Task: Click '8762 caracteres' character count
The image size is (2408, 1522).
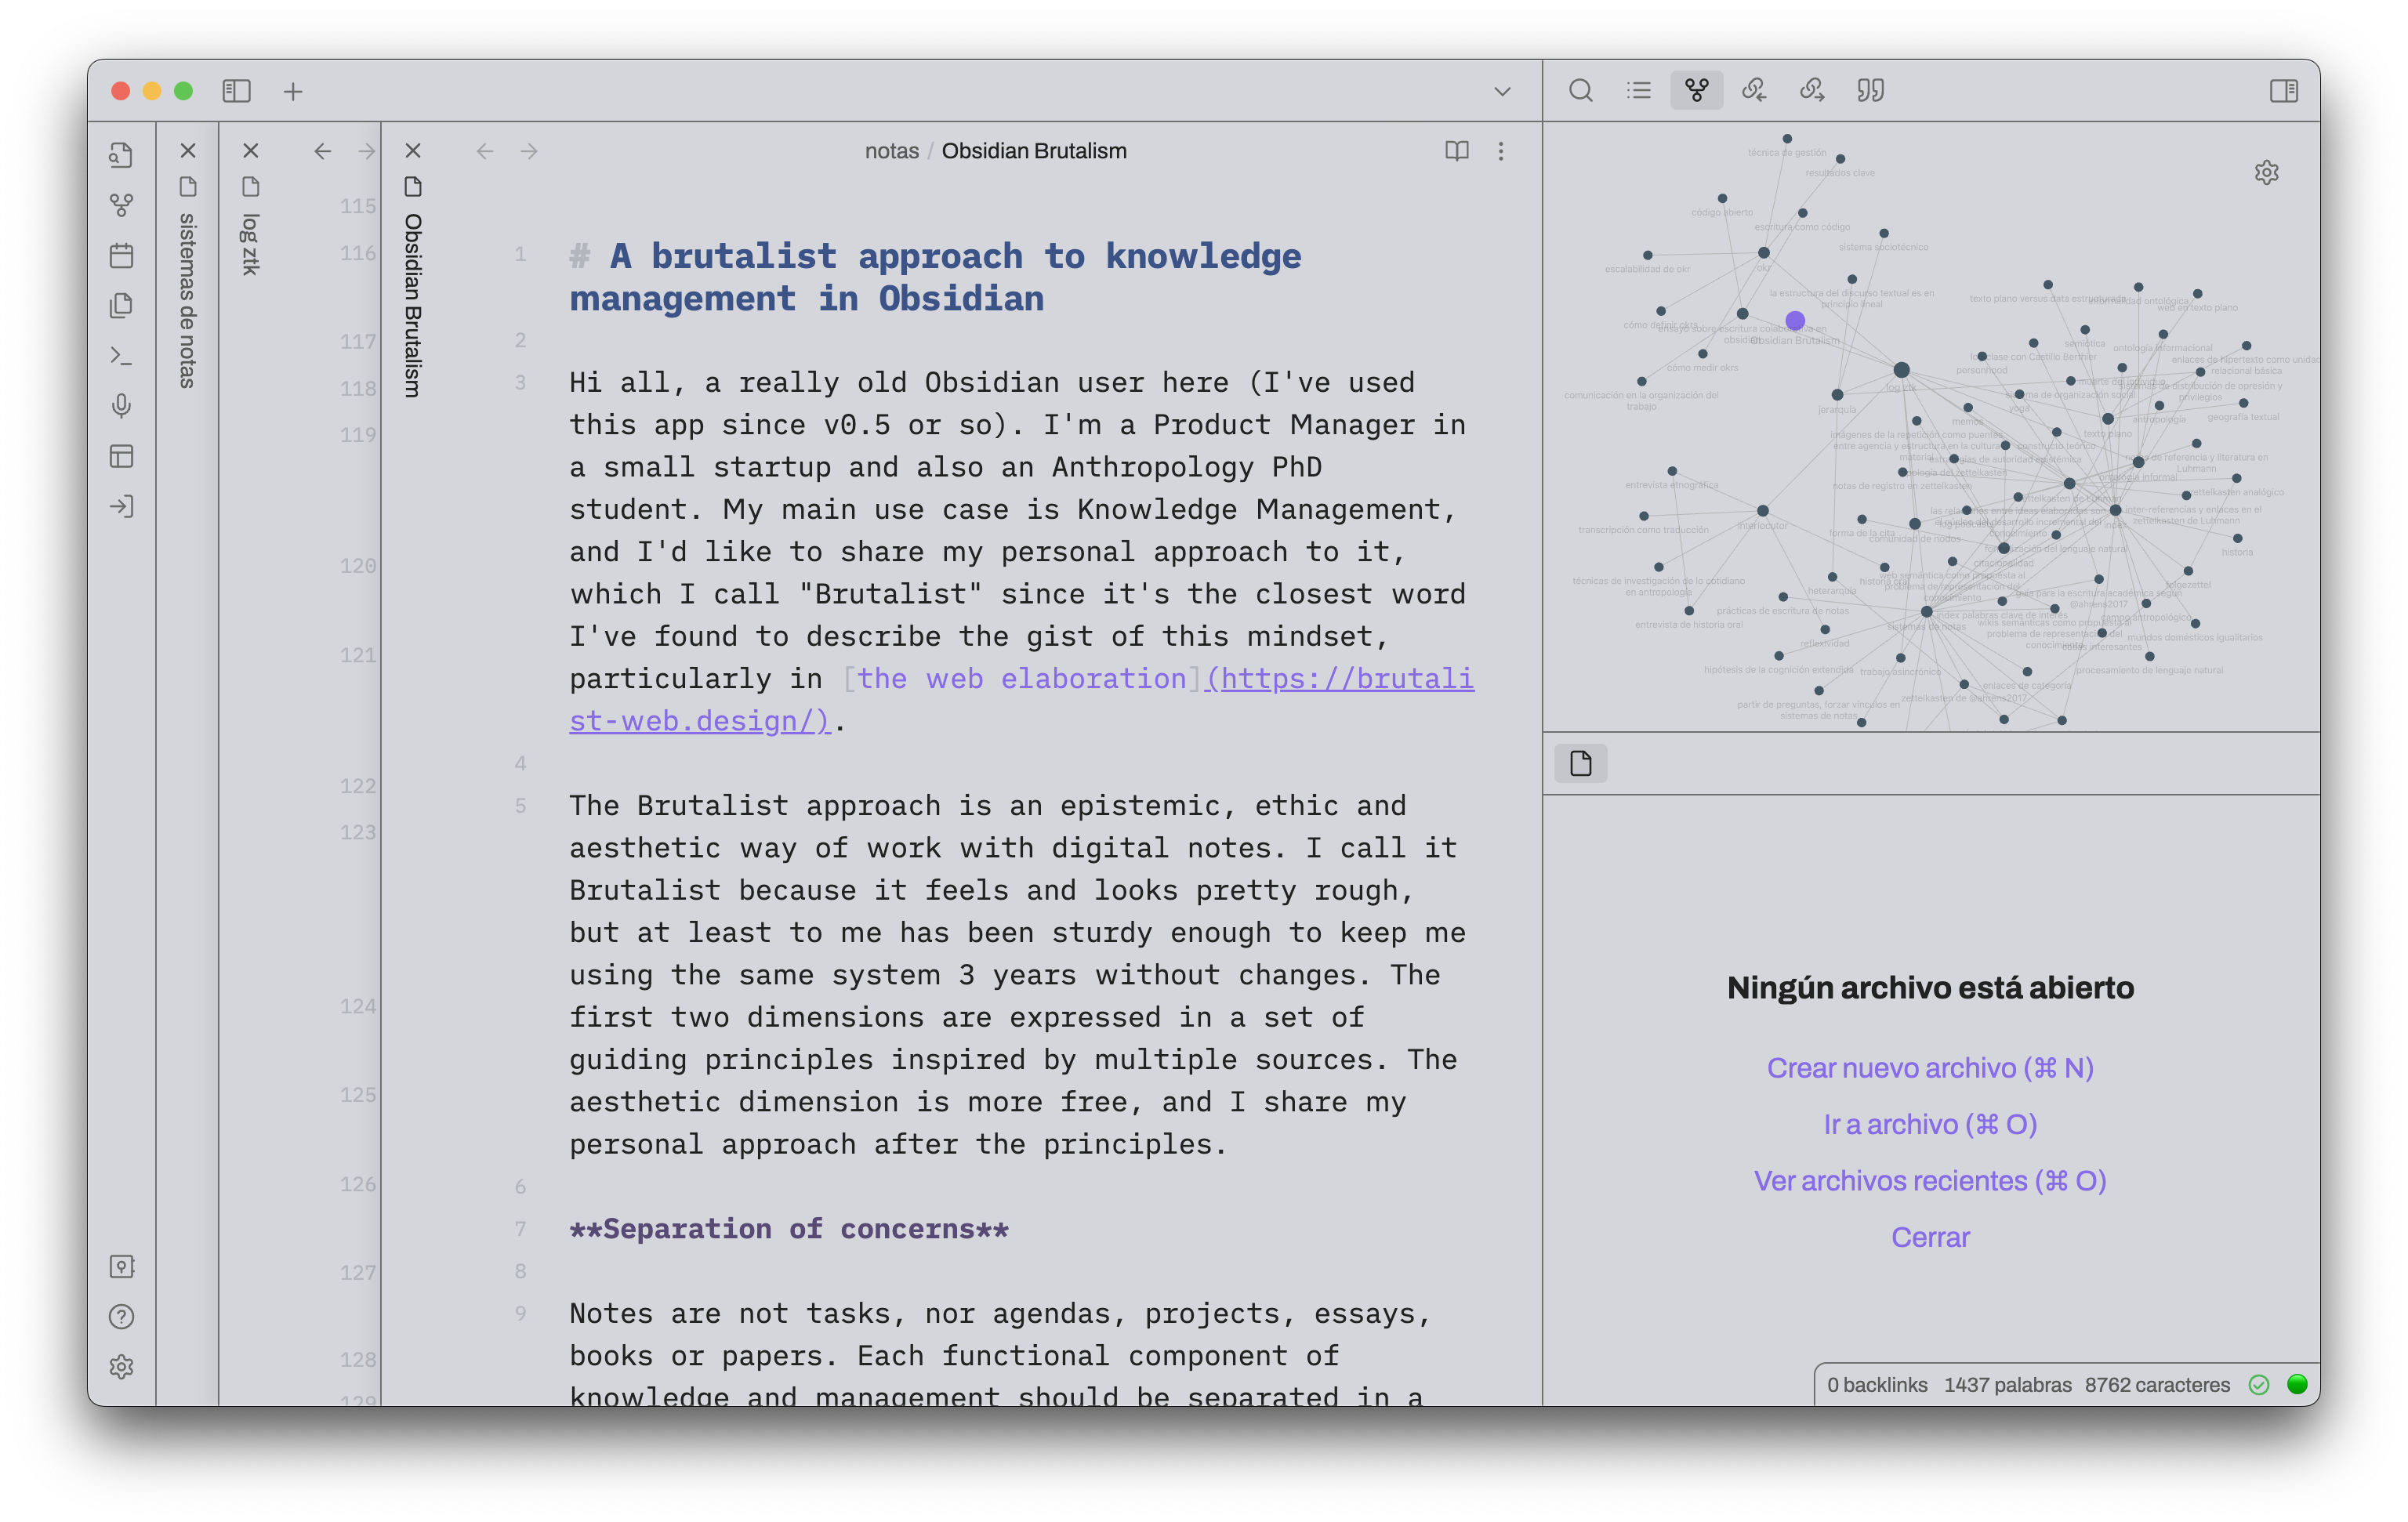Action: [x=2157, y=1385]
